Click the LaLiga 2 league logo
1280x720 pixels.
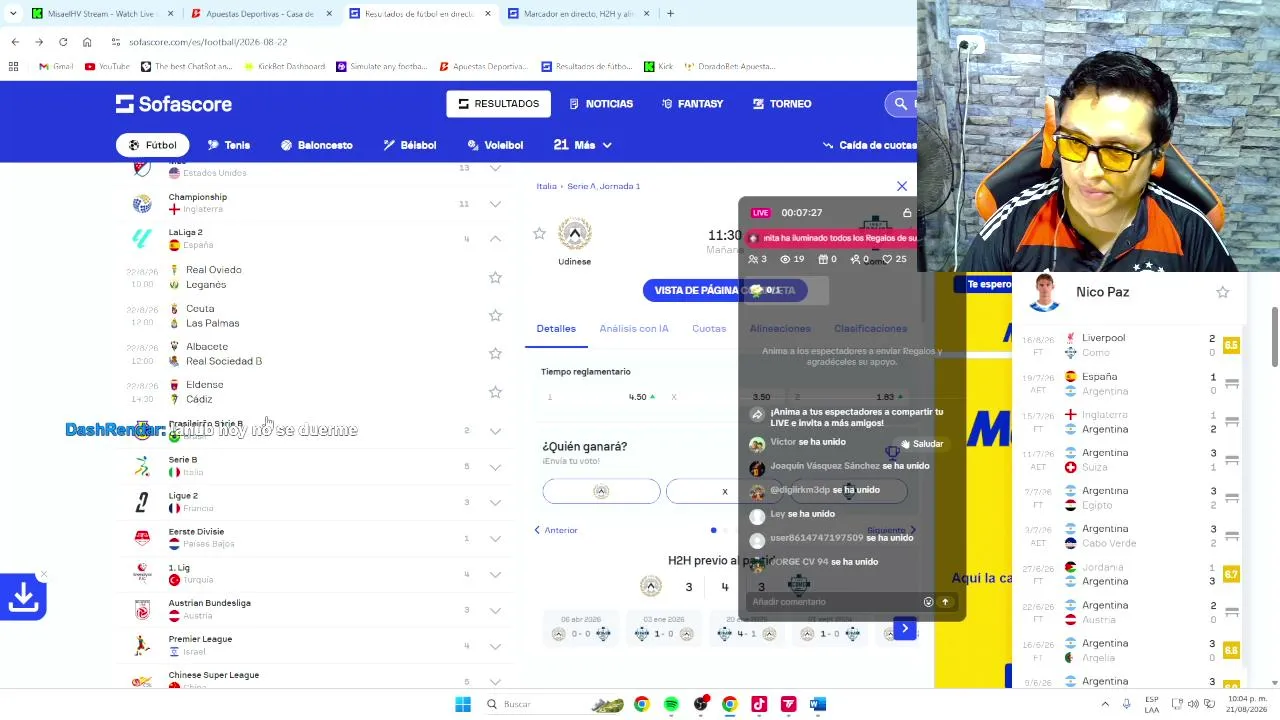point(142,238)
